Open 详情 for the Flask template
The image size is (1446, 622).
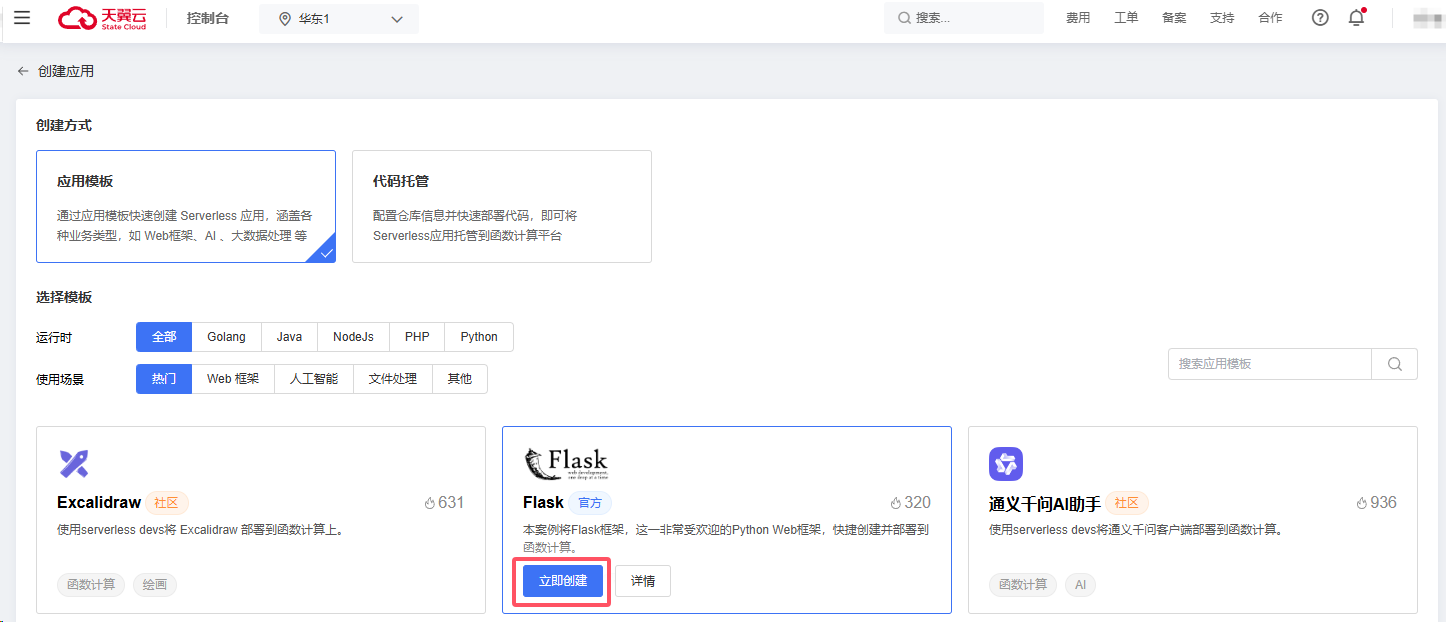tap(643, 581)
